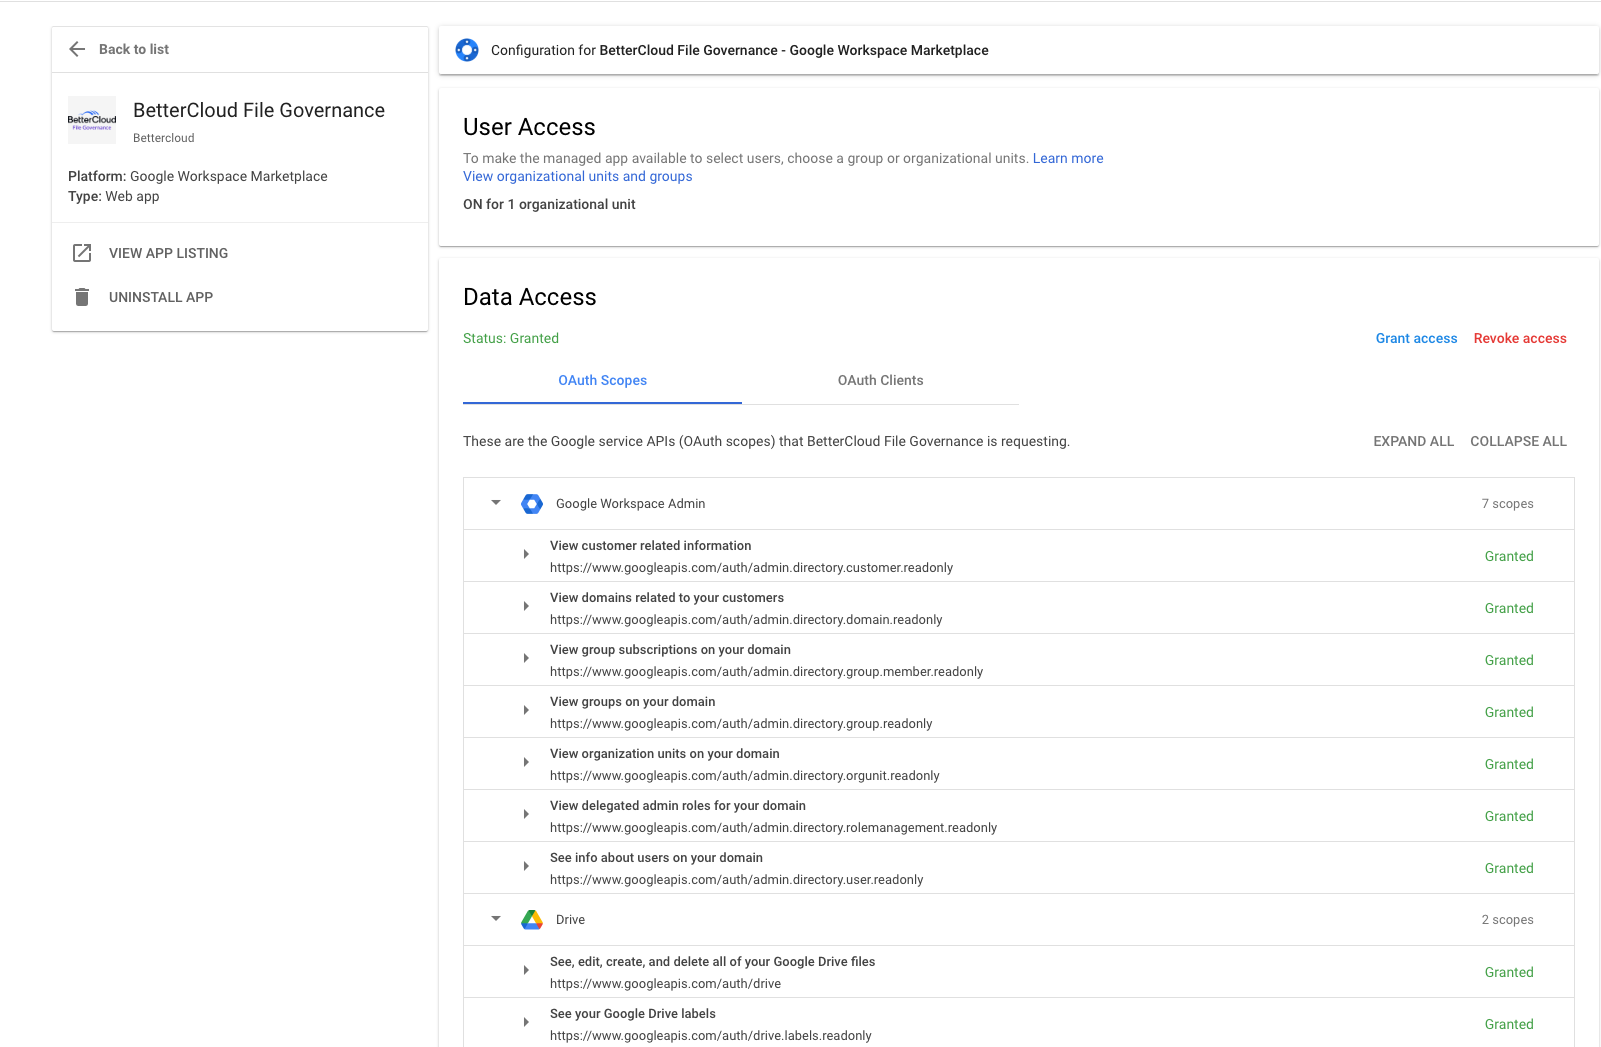This screenshot has width=1601, height=1047.
Task: Expand View customer related information scope
Action: [x=526, y=554]
